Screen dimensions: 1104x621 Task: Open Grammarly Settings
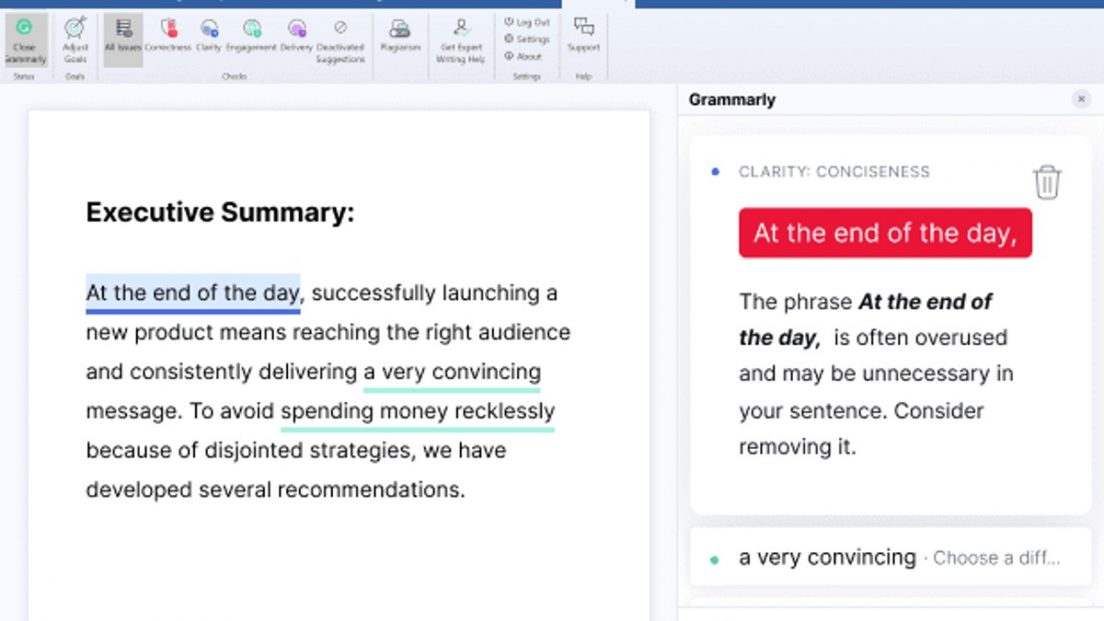pyautogui.click(x=527, y=39)
